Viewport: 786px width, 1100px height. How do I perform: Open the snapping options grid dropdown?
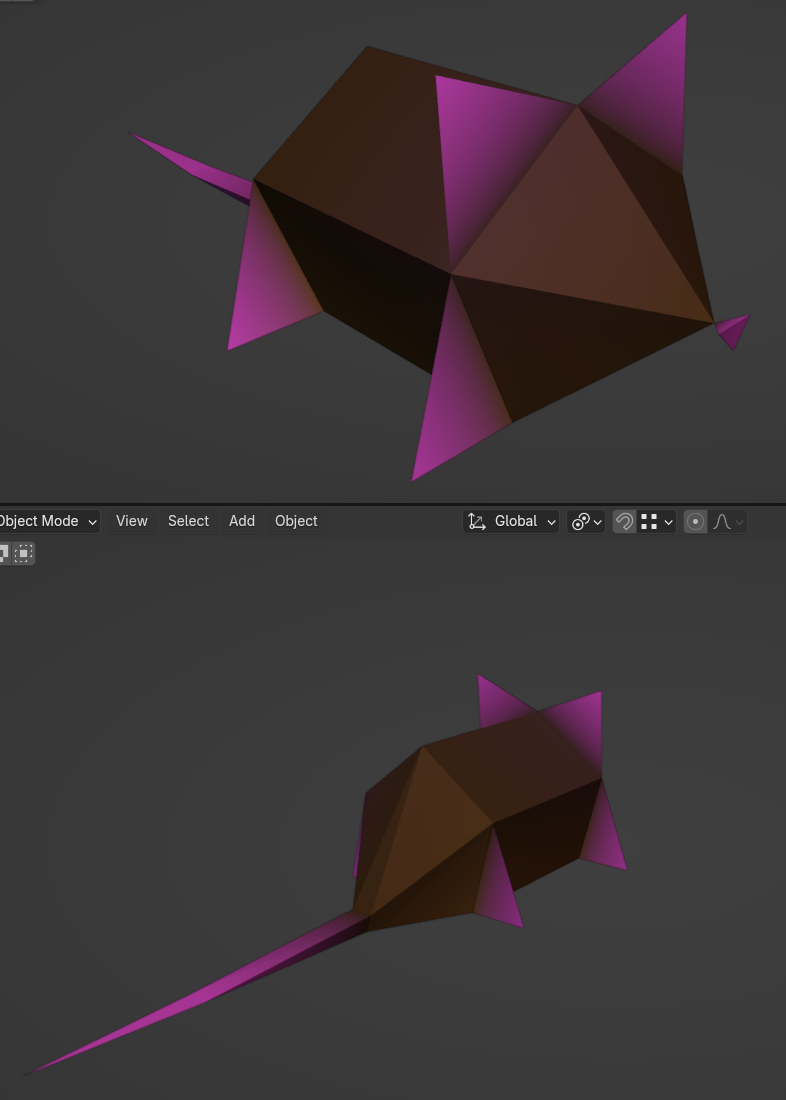[657, 521]
